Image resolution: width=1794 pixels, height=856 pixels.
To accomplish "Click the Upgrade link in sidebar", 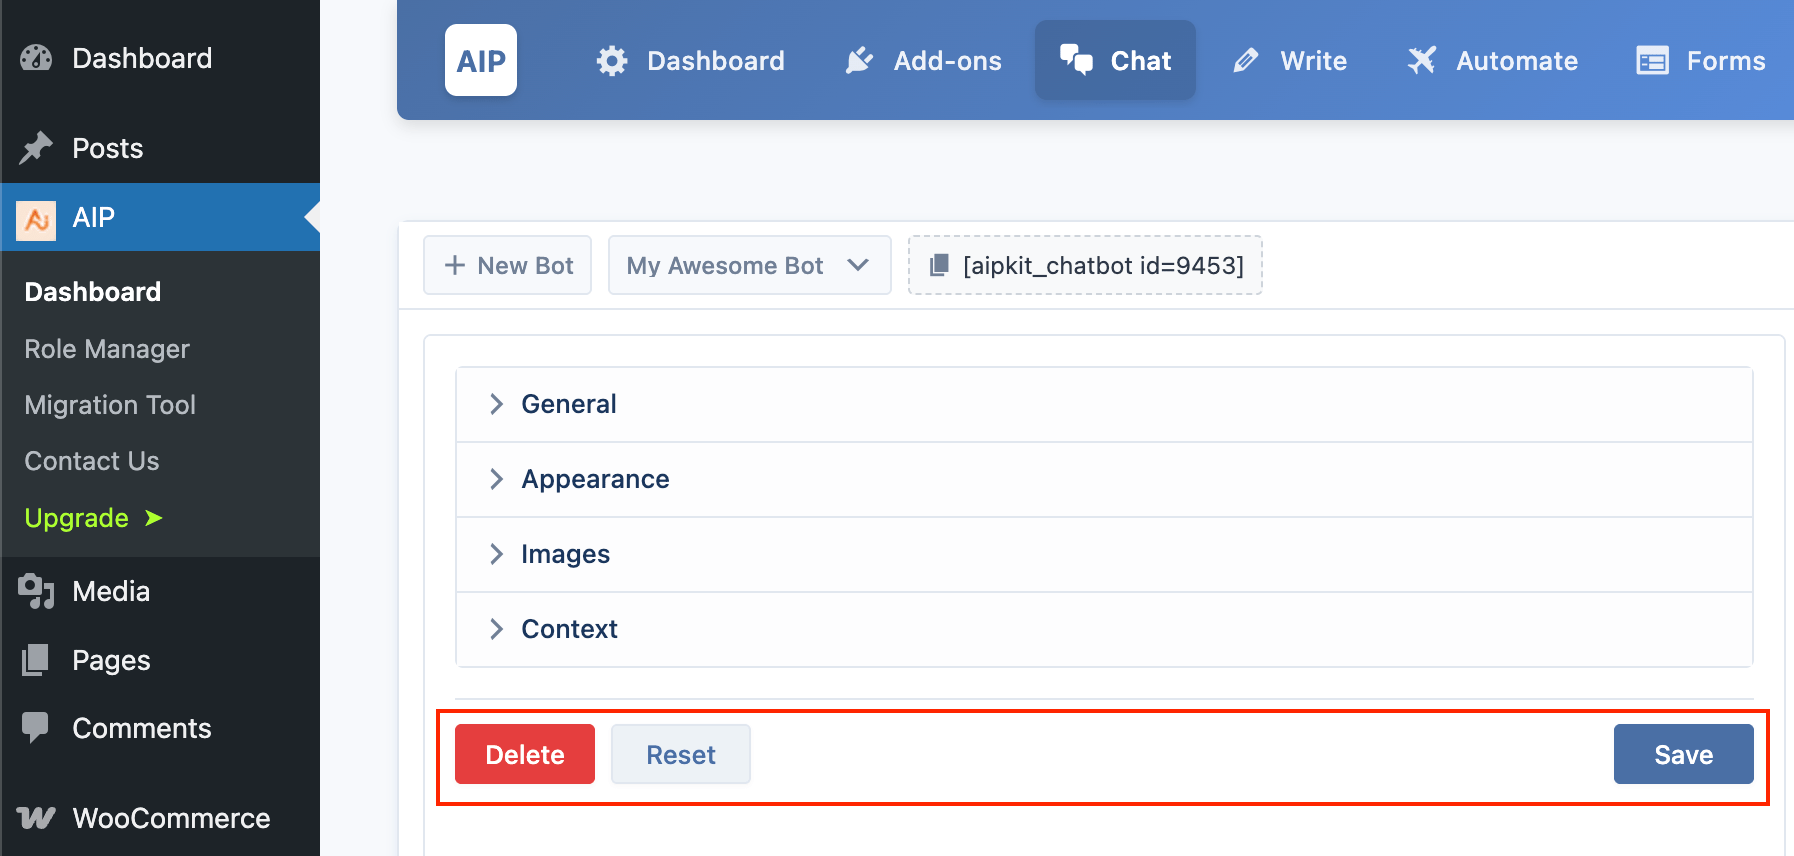I will pyautogui.click(x=93, y=518).
